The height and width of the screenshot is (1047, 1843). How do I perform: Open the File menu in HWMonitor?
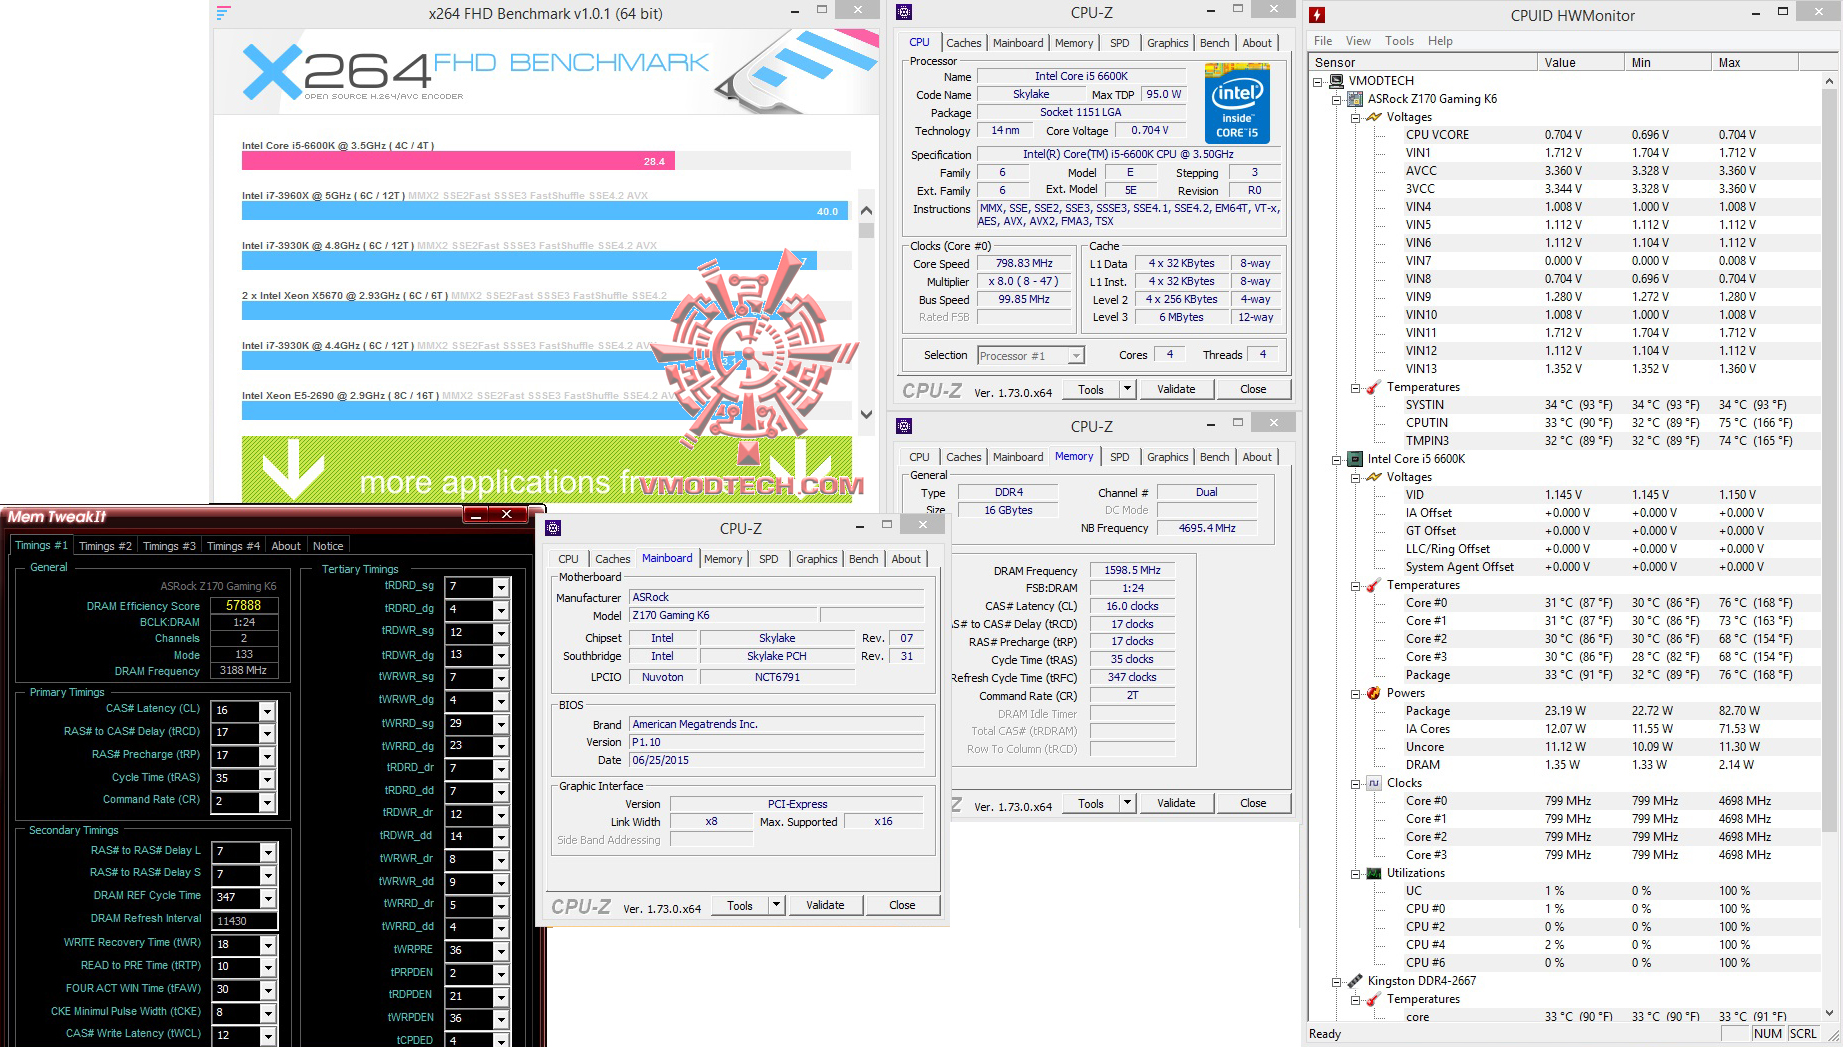pos(1323,41)
